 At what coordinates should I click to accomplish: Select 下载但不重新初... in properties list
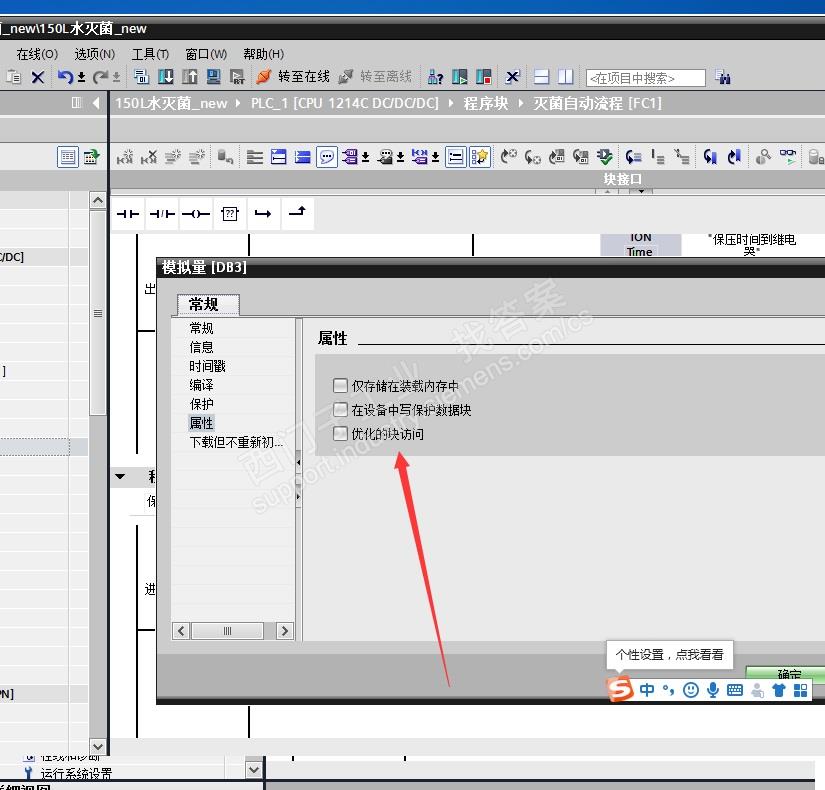pos(236,442)
